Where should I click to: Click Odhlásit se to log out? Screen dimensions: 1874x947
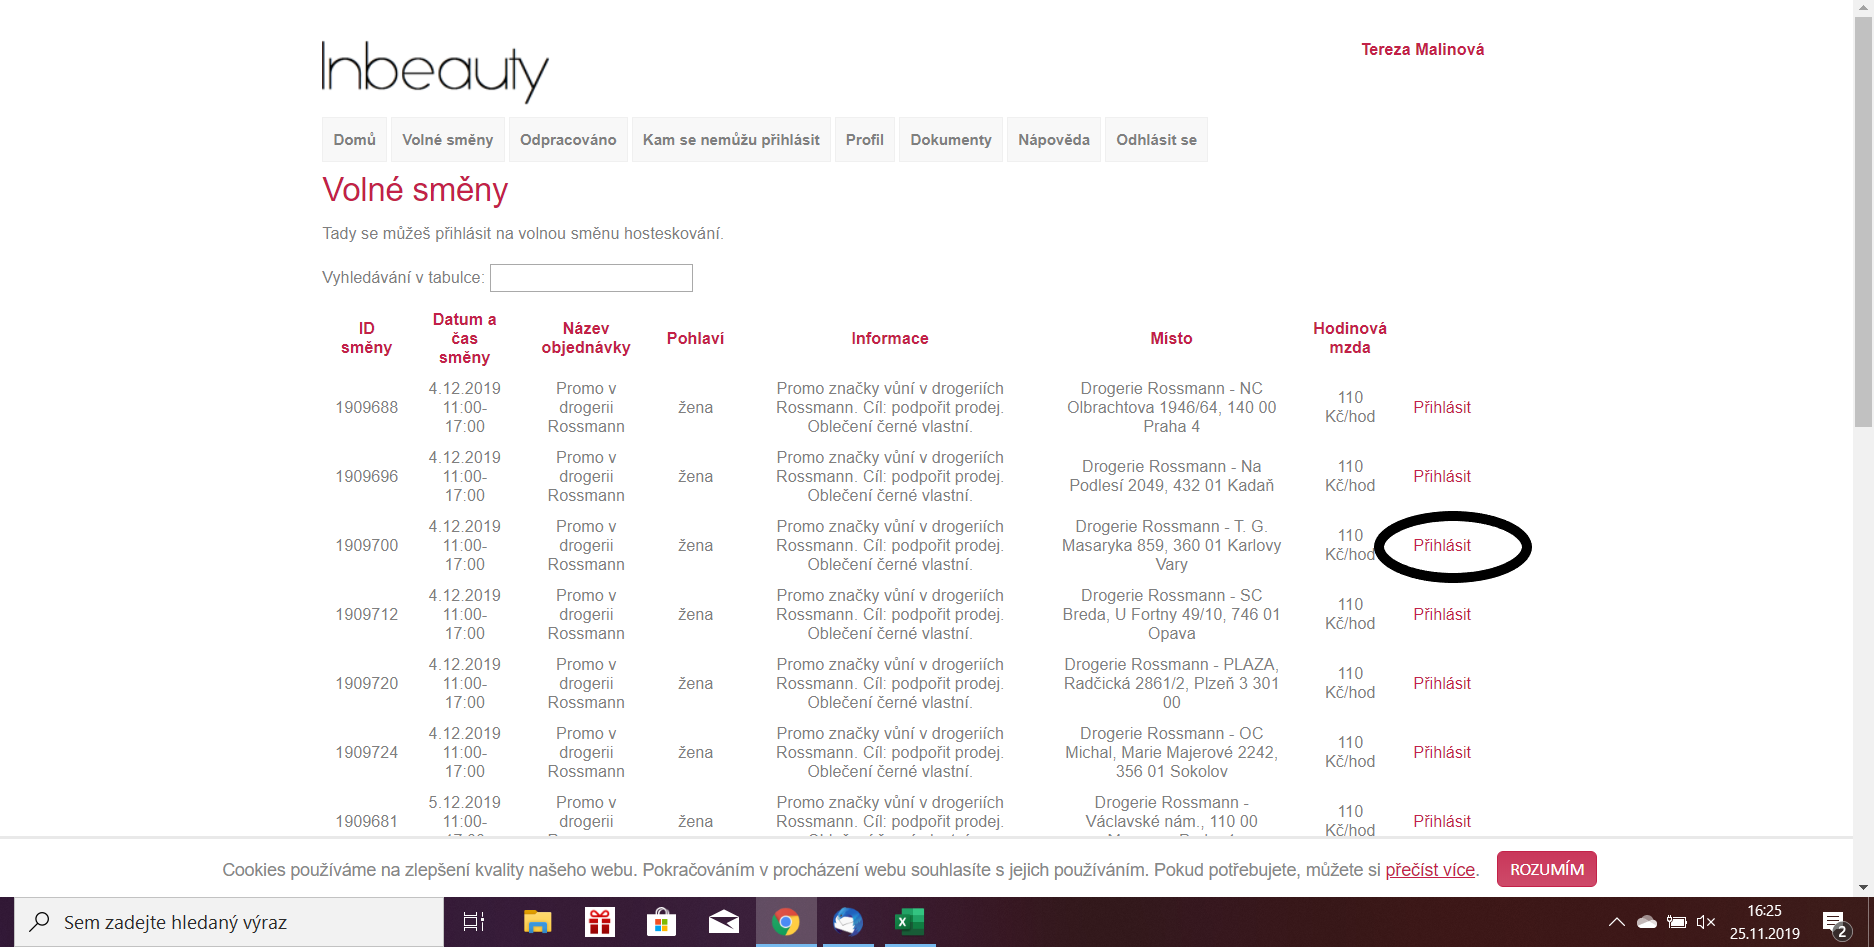coord(1157,140)
